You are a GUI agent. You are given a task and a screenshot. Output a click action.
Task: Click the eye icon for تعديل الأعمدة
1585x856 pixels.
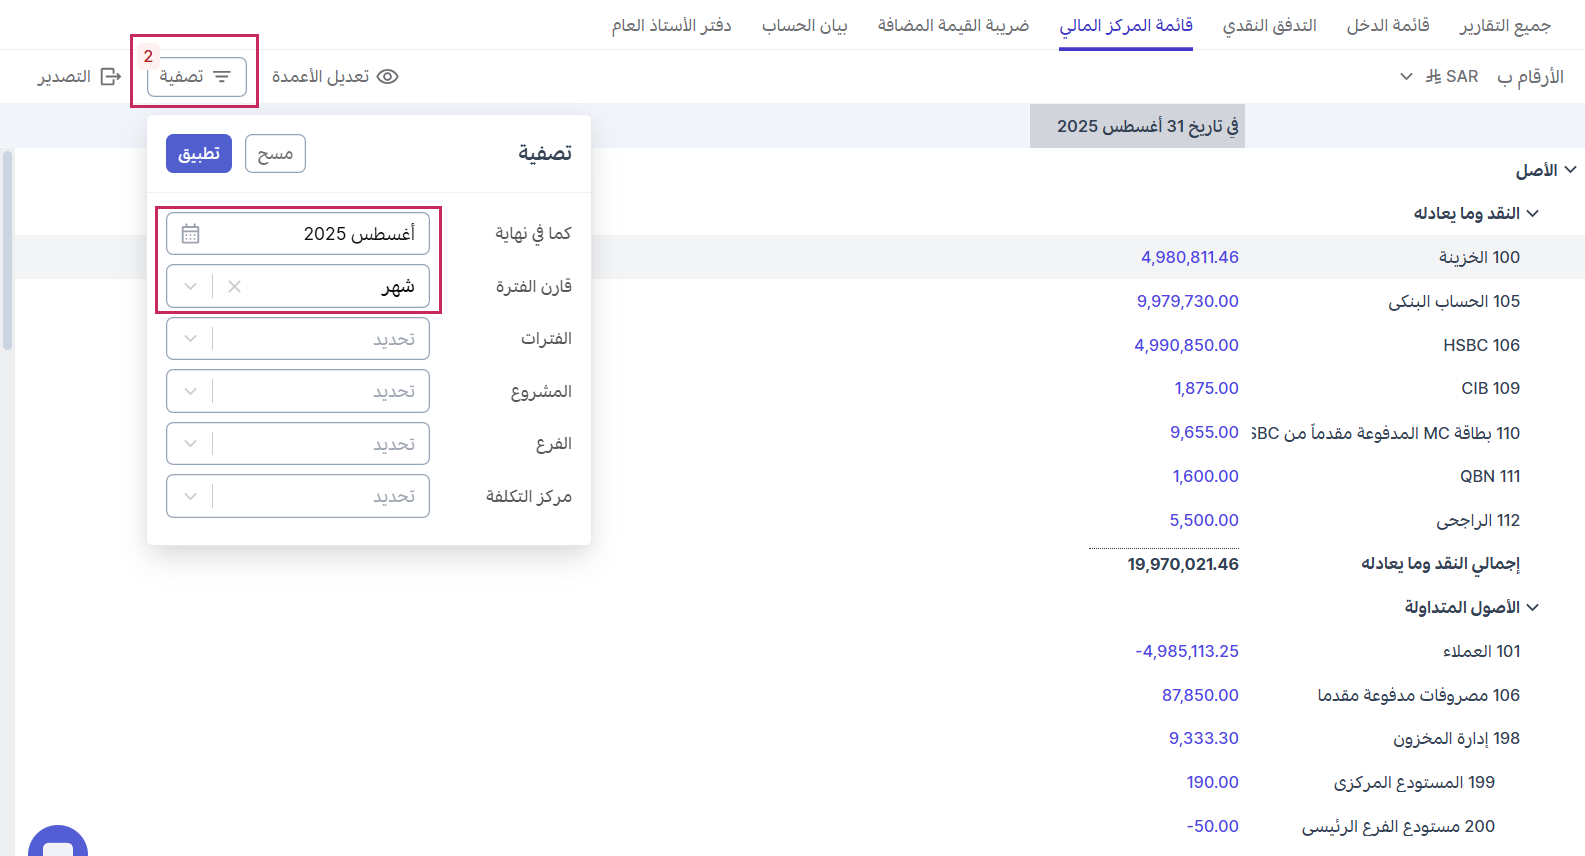point(387,77)
